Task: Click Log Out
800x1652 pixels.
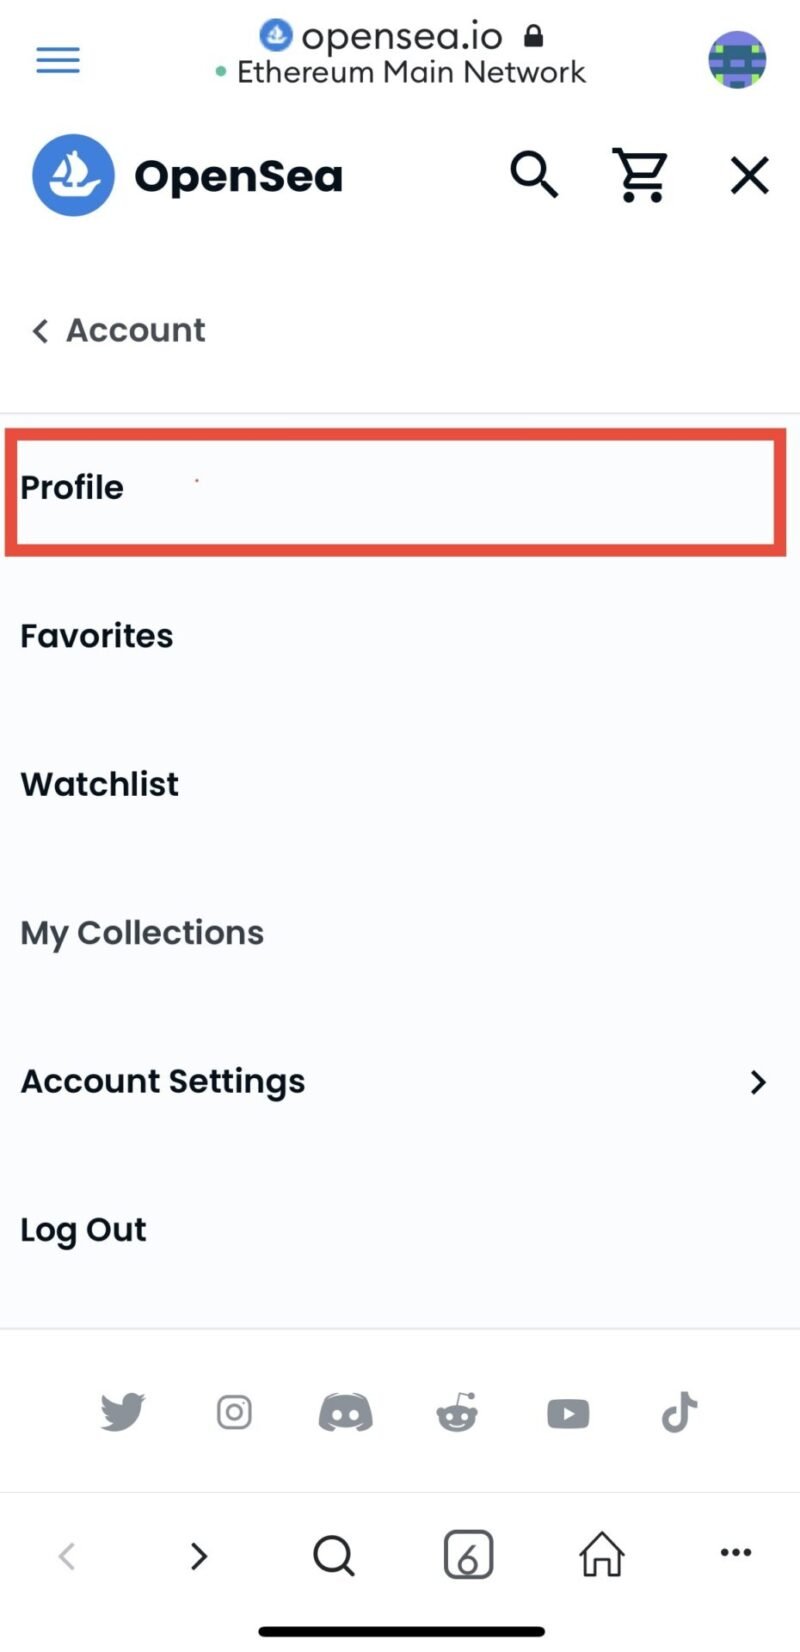Action: 400,1229
